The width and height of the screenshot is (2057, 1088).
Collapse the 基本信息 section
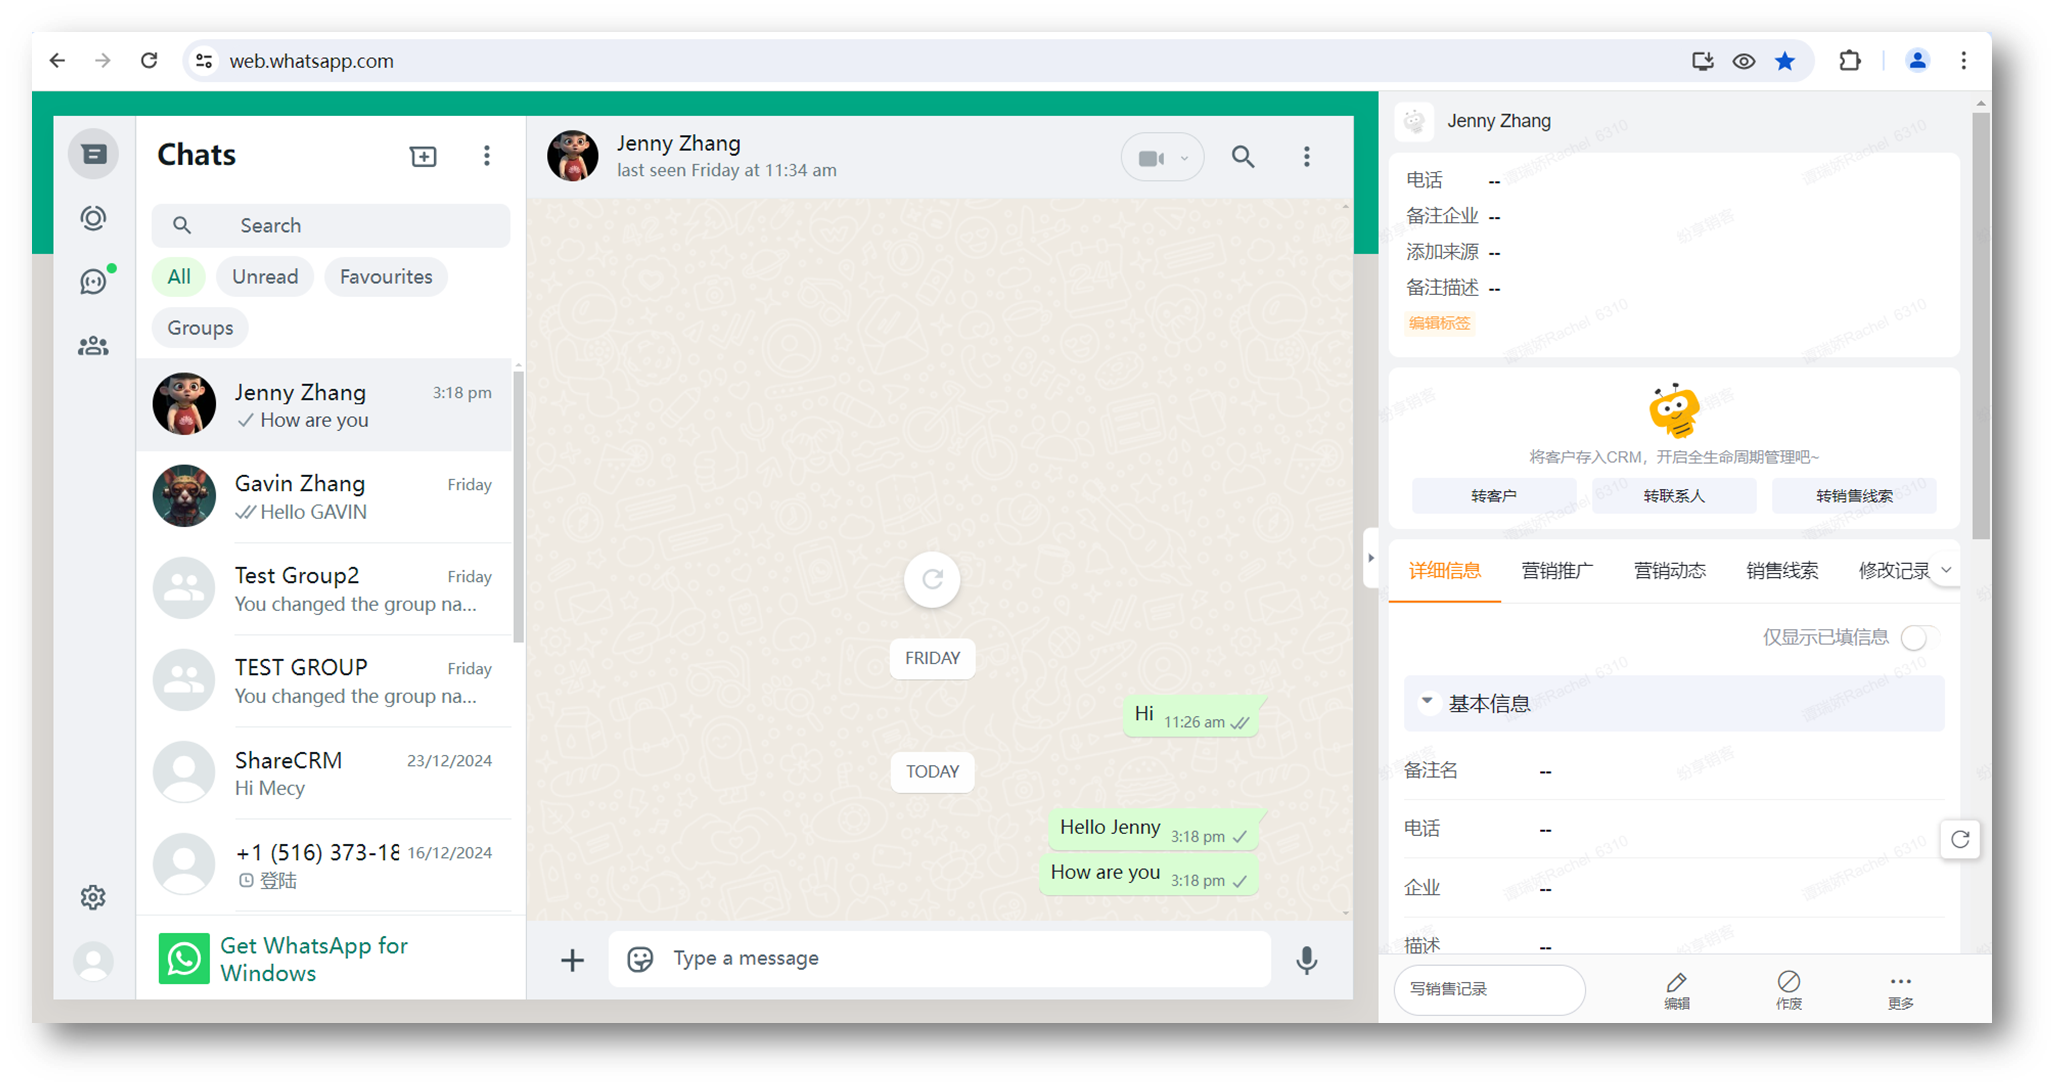[x=1428, y=702]
